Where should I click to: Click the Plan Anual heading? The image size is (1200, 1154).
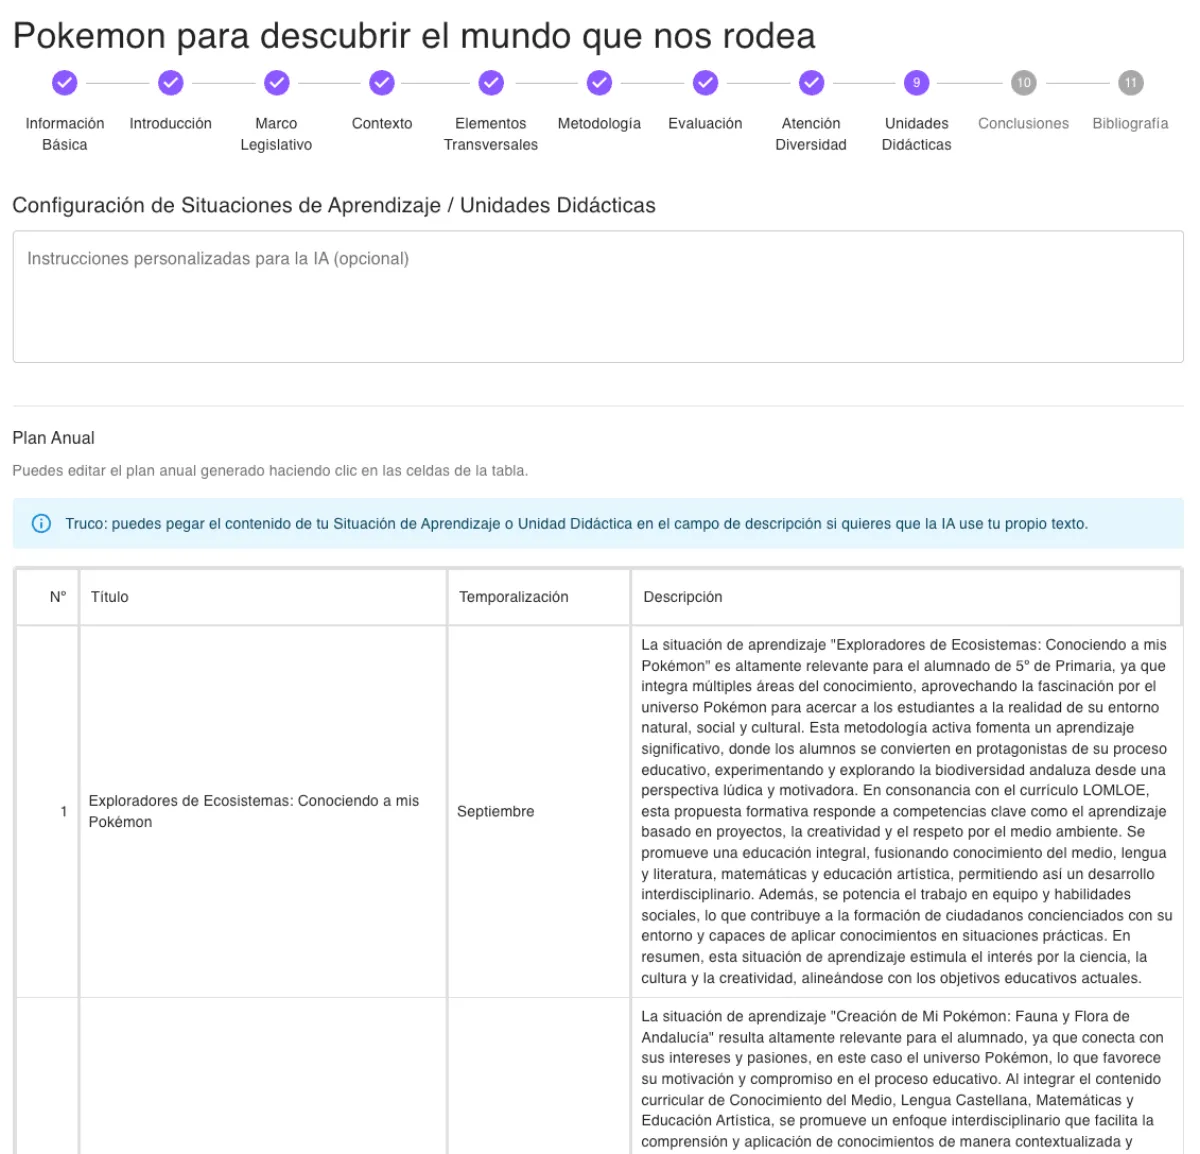coord(52,437)
